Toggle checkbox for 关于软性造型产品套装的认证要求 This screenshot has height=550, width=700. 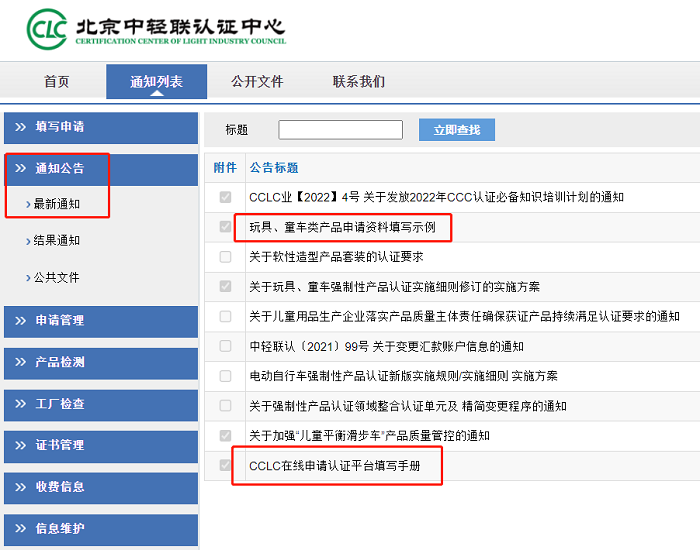(225, 257)
